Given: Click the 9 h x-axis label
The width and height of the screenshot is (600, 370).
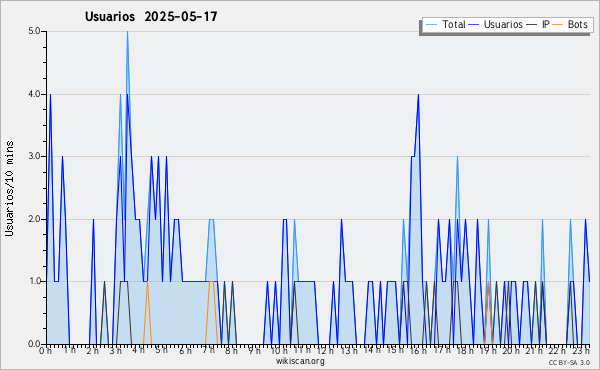Looking at the screenshot, I should tap(254, 351).
